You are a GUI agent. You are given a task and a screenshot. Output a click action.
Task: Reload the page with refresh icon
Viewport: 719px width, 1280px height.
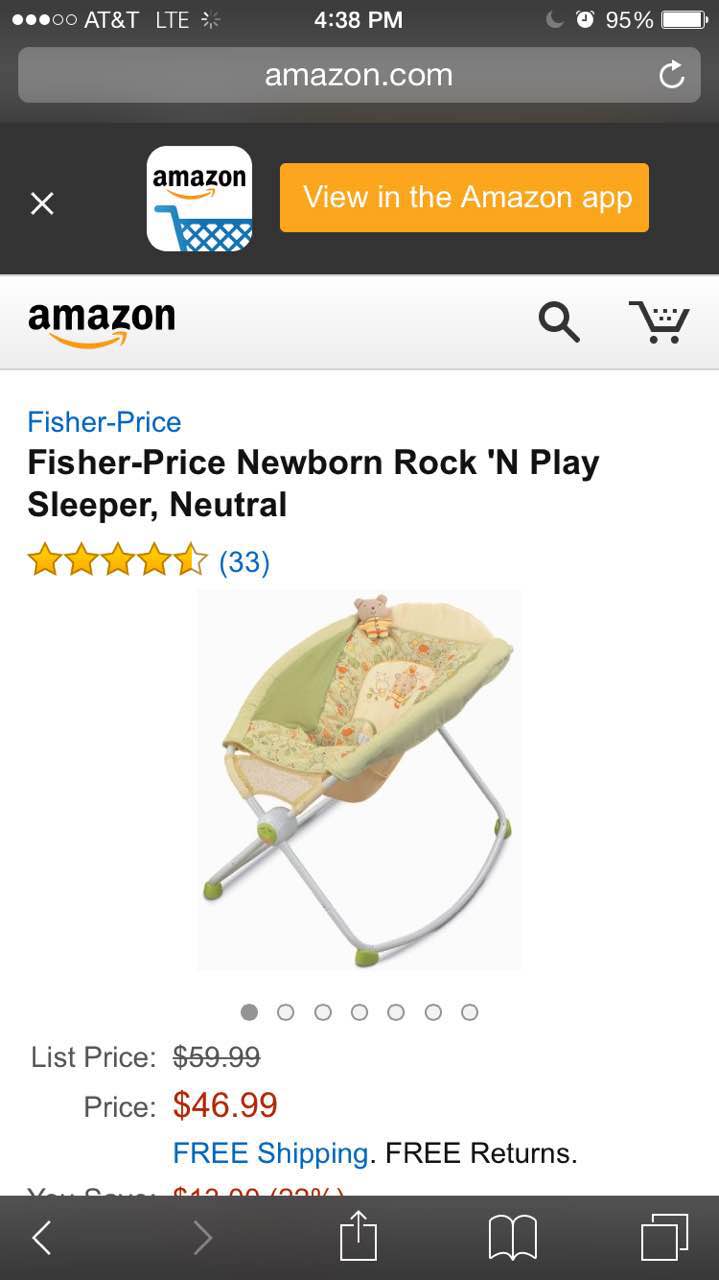[x=672, y=75]
